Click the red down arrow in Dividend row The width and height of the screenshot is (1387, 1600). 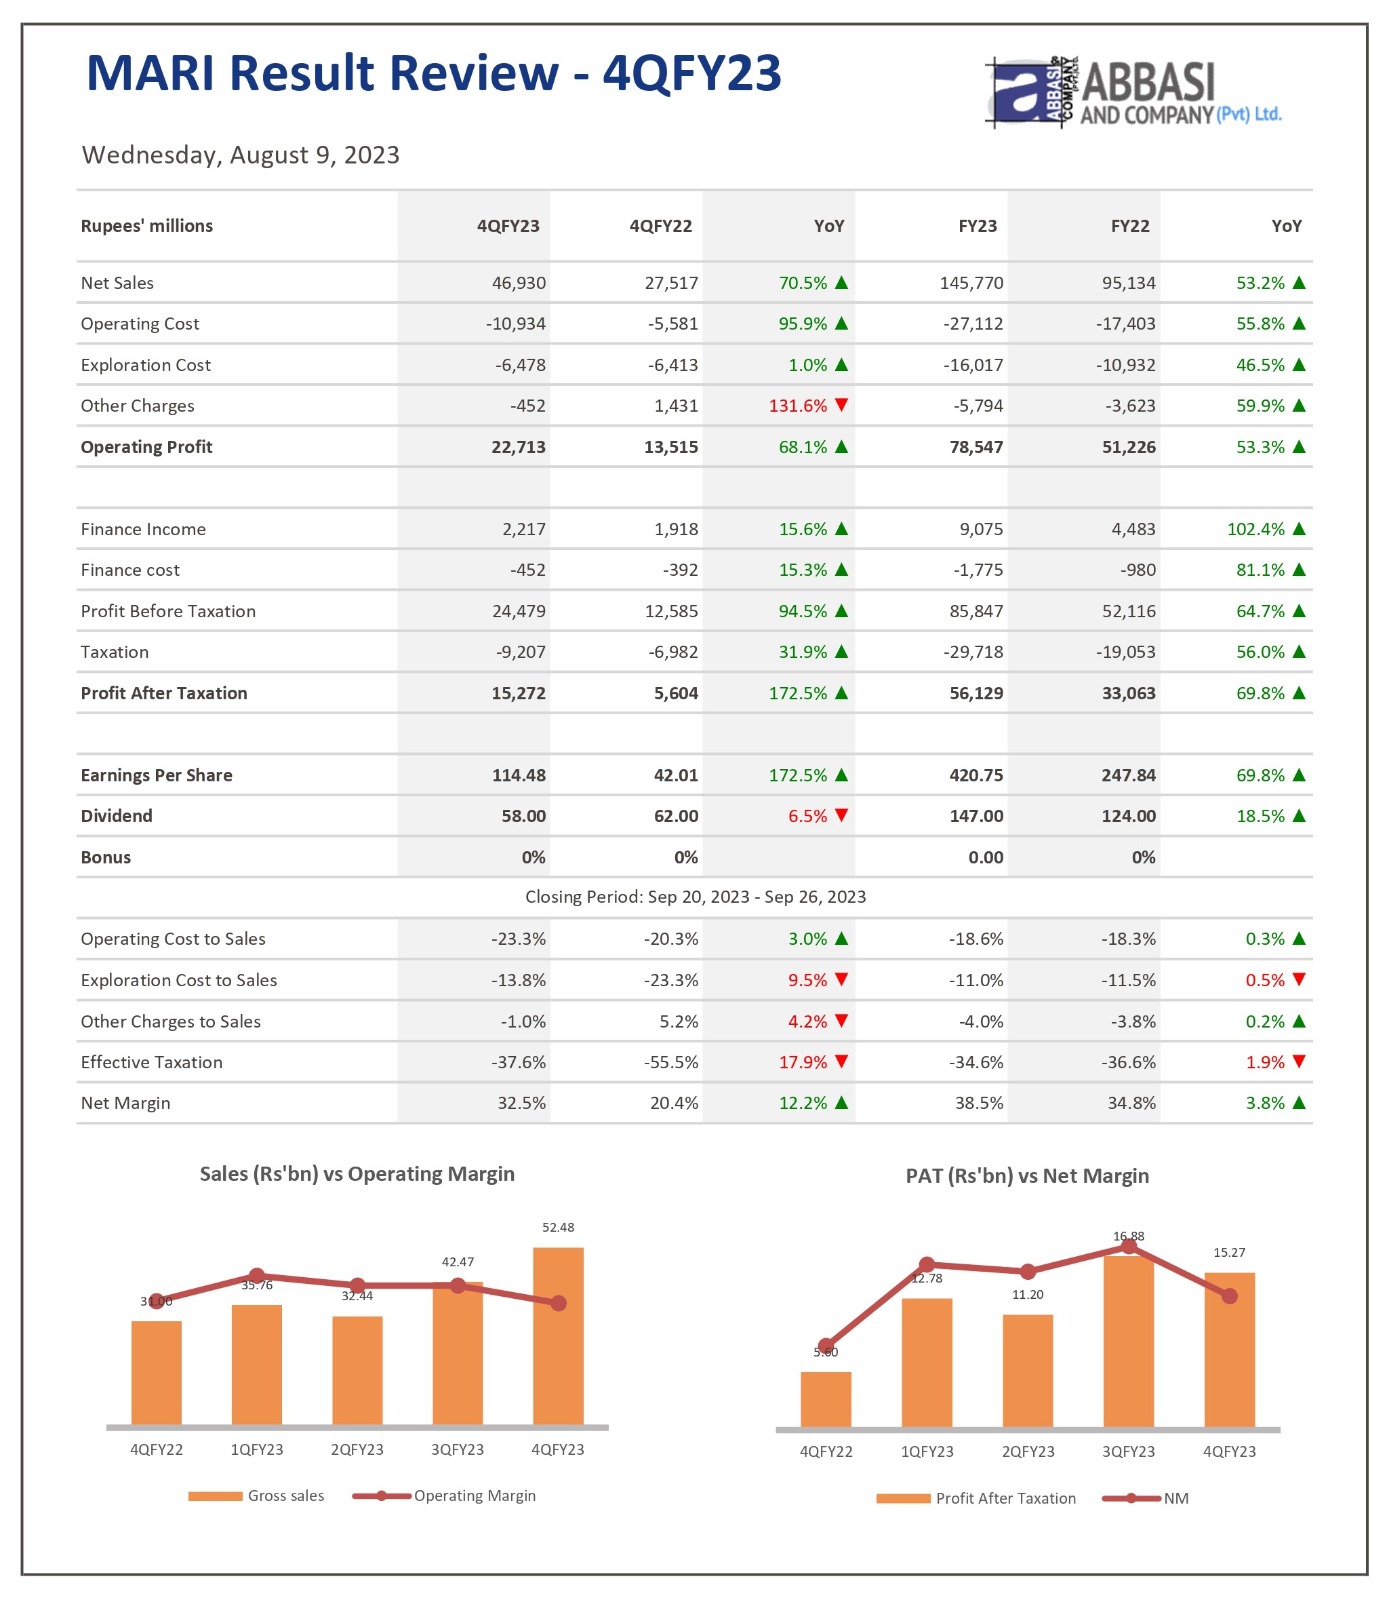tap(841, 815)
